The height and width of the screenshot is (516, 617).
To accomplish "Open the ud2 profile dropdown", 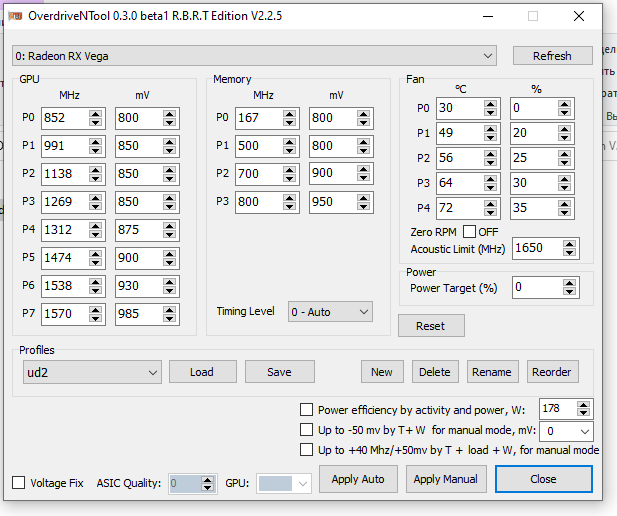I will pos(92,372).
